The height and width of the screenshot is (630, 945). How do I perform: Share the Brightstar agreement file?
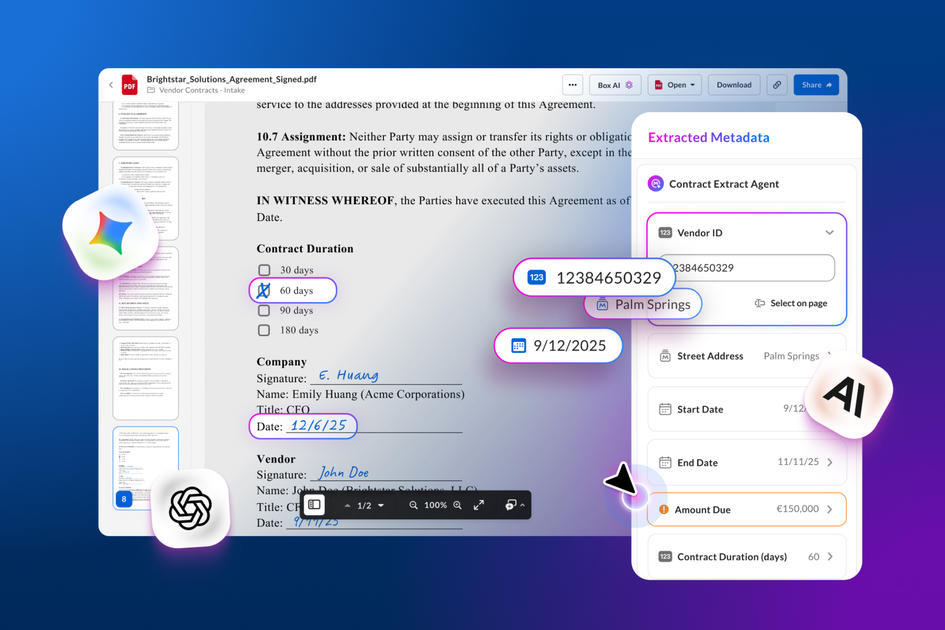[x=816, y=85]
